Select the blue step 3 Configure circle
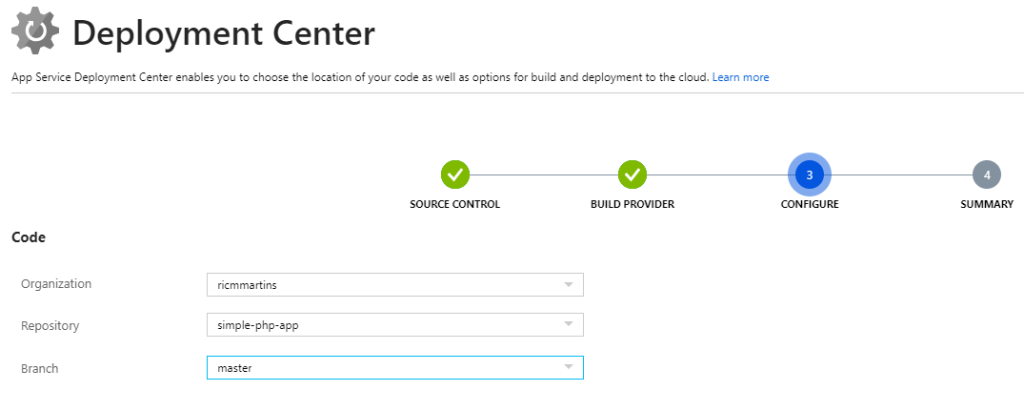The image size is (1024, 411). [x=809, y=174]
